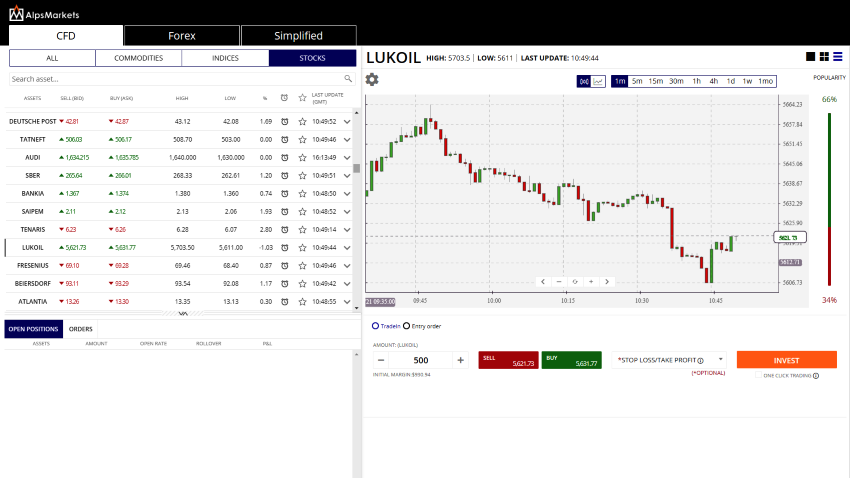This screenshot has height=478, width=850.
Task: Pan chart right arrow
Action: pyautogui.click(x=607, y=281)
